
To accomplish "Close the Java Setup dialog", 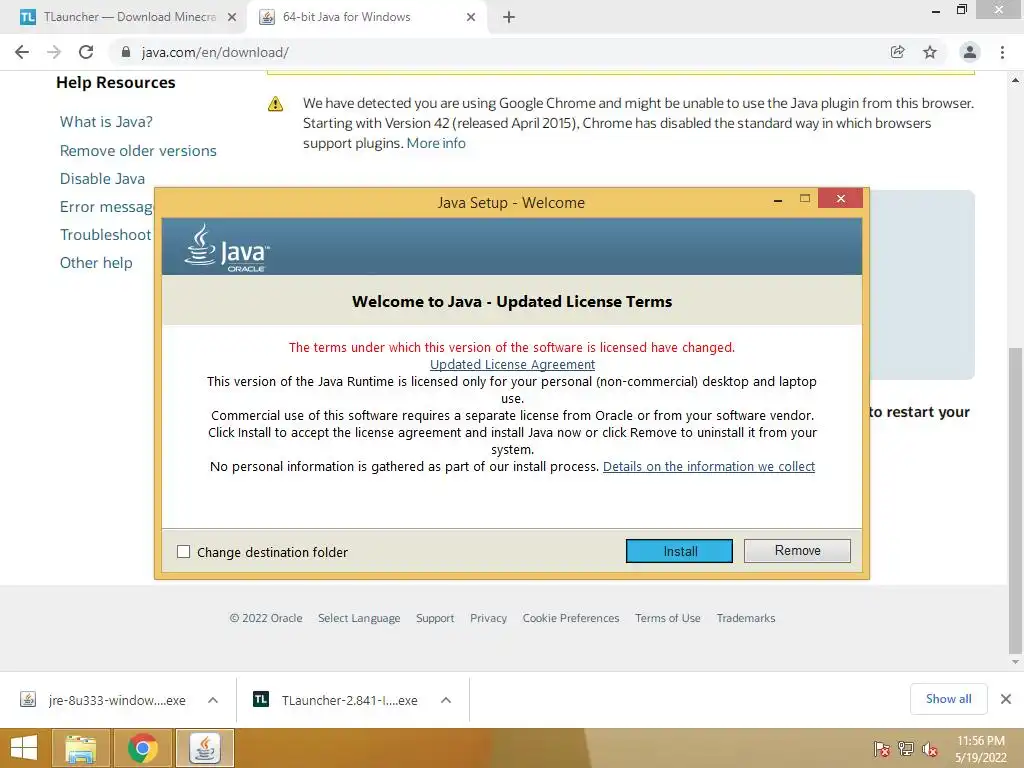I will [x=840, y=198].
